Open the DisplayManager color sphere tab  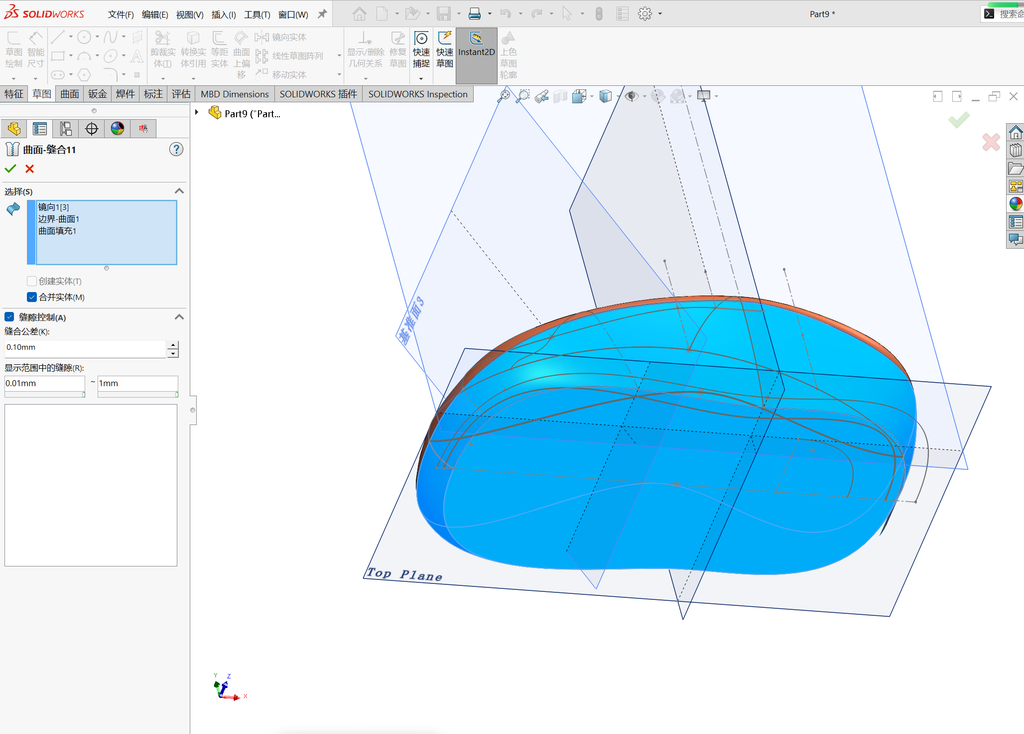(x=118, y=129)
